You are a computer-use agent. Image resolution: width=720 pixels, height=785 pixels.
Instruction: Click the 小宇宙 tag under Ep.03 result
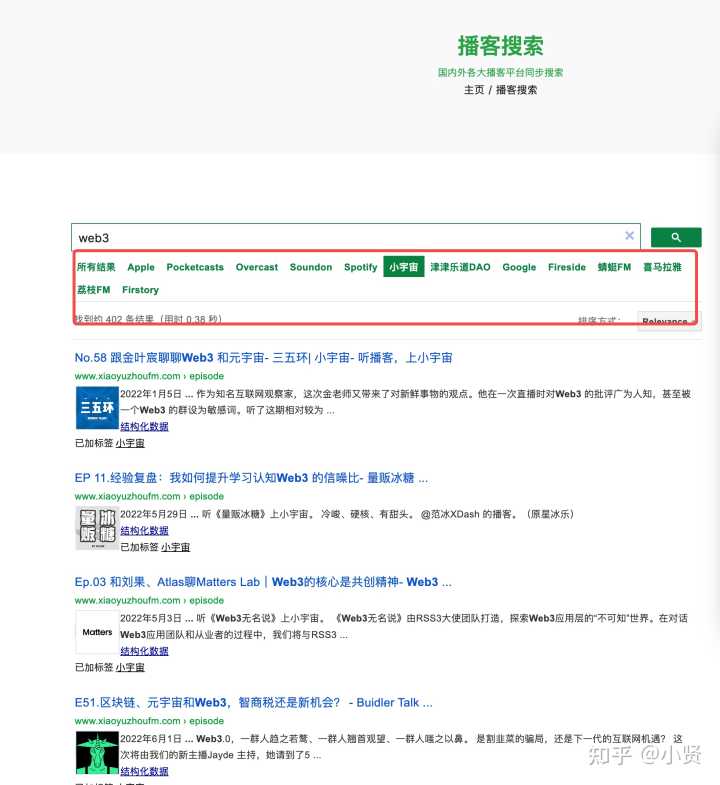pyautogui.click(x=130, y=667)
